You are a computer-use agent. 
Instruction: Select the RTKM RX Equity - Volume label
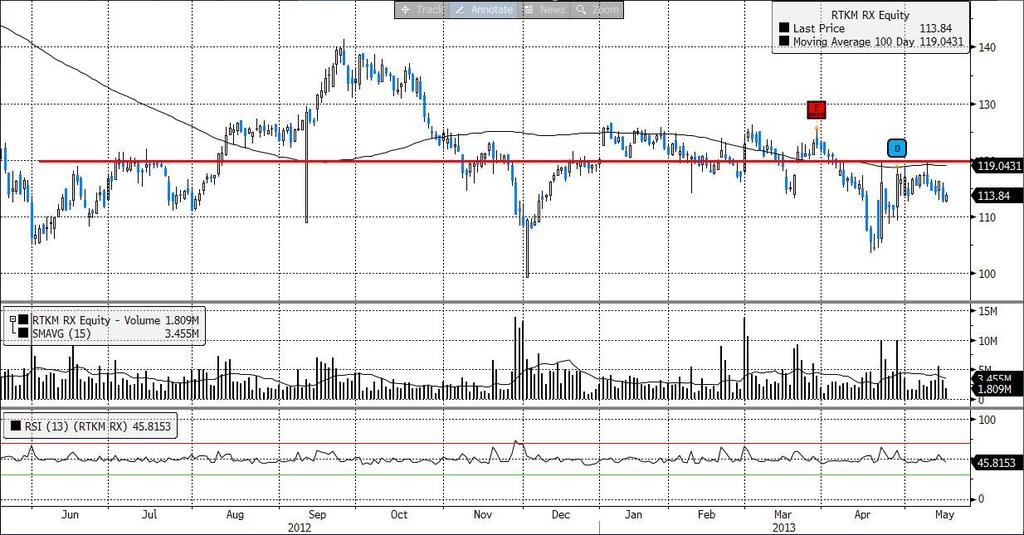coord(96,320)
